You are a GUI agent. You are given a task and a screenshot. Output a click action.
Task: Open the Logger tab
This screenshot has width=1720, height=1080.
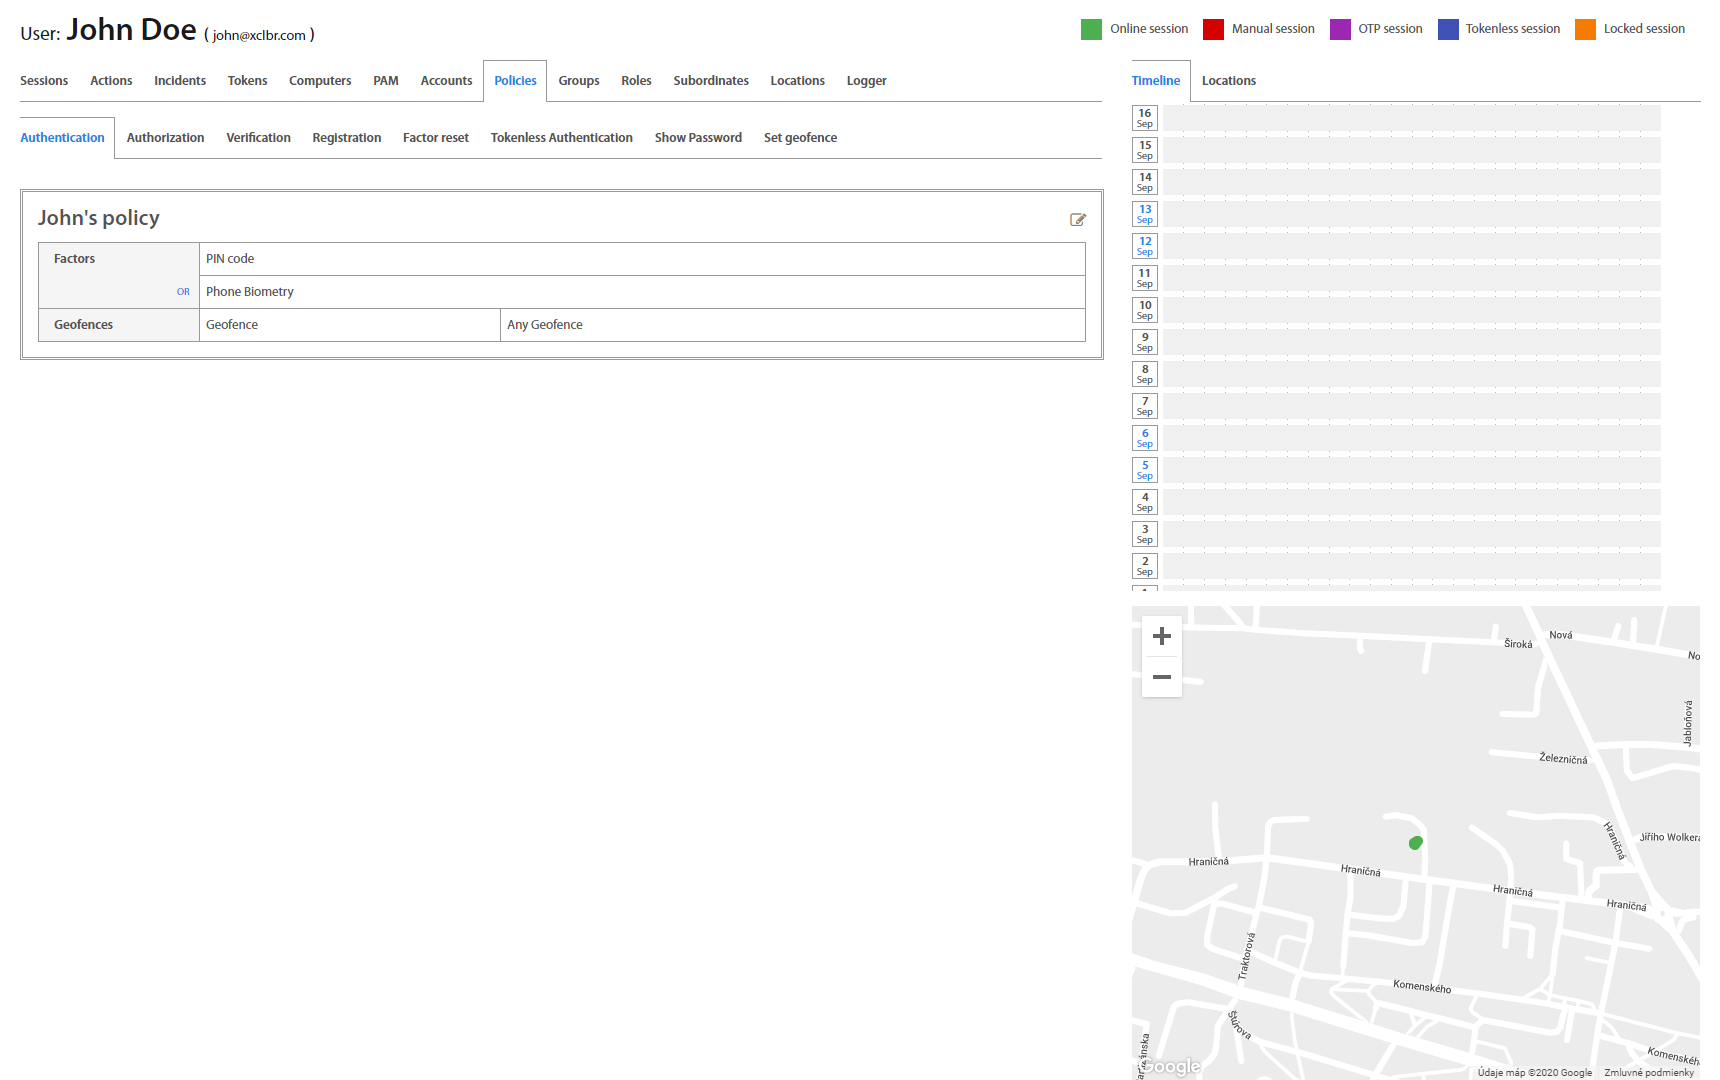pos(866,81)
